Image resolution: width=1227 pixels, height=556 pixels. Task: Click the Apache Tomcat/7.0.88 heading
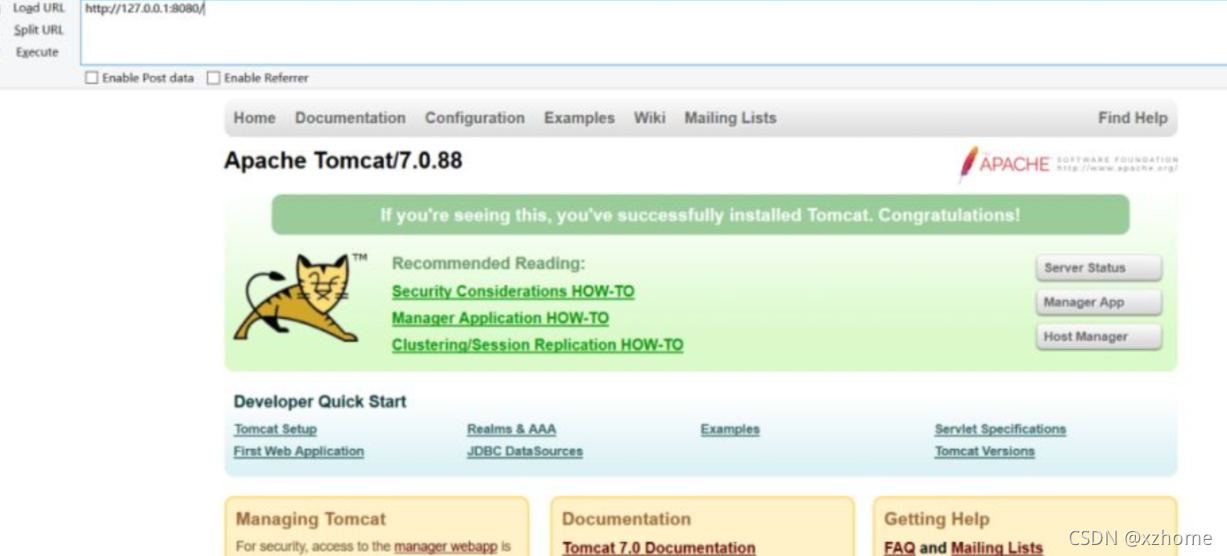click(x=343, y=161)
